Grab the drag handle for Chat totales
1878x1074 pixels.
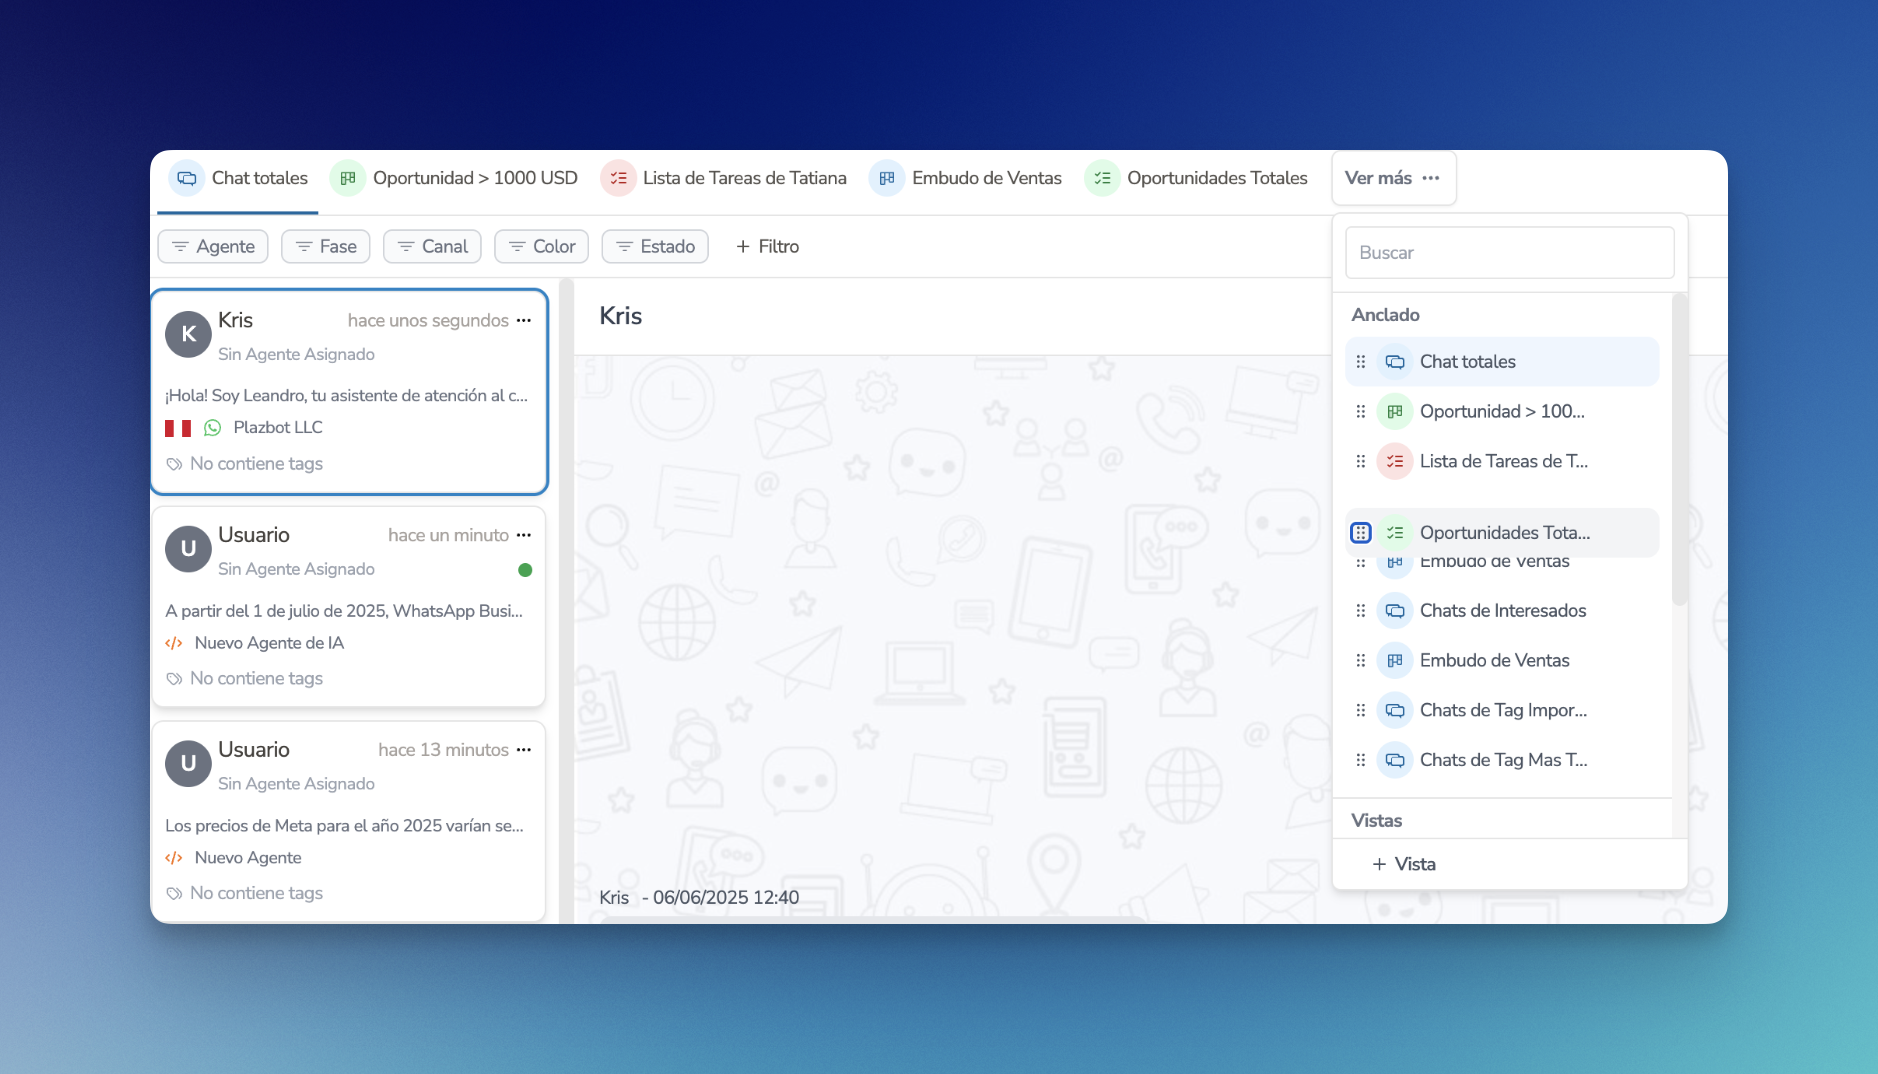pos(1361,362)
